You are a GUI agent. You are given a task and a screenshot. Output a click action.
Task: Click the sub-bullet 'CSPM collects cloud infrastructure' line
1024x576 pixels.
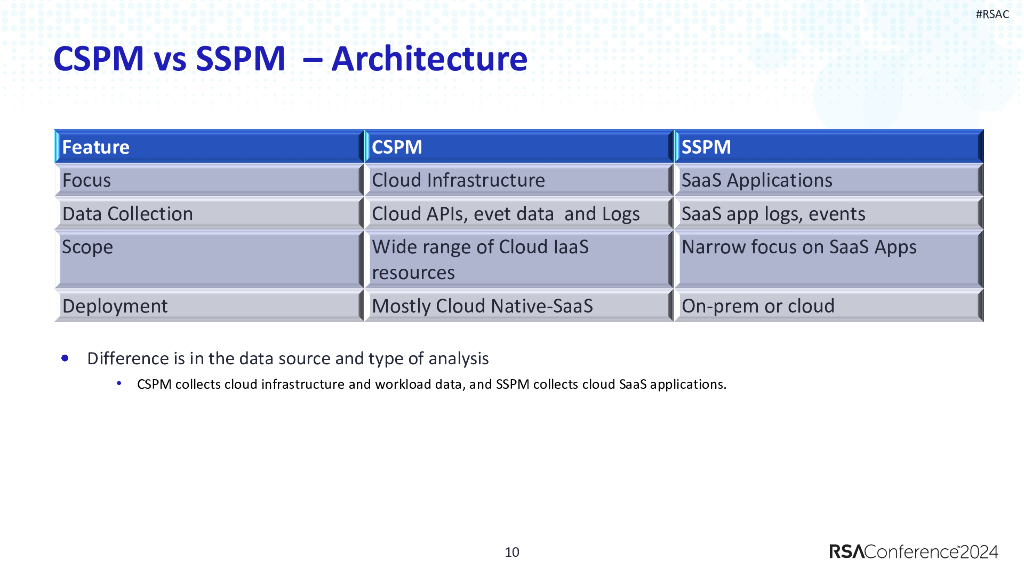[432, 385]
